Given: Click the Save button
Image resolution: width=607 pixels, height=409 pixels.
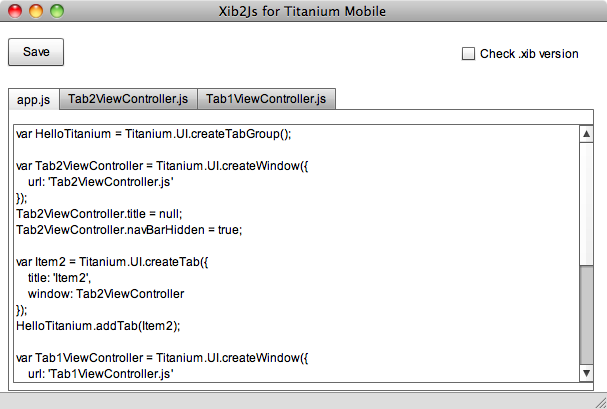Looking at the screenshot, I should pyautogui.click(x=36, y=52).
